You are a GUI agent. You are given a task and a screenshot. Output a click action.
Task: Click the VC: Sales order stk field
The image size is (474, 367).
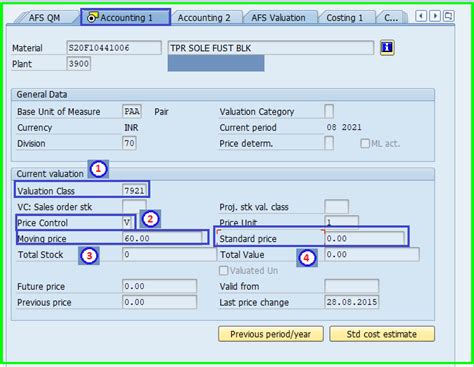[134, 207]
